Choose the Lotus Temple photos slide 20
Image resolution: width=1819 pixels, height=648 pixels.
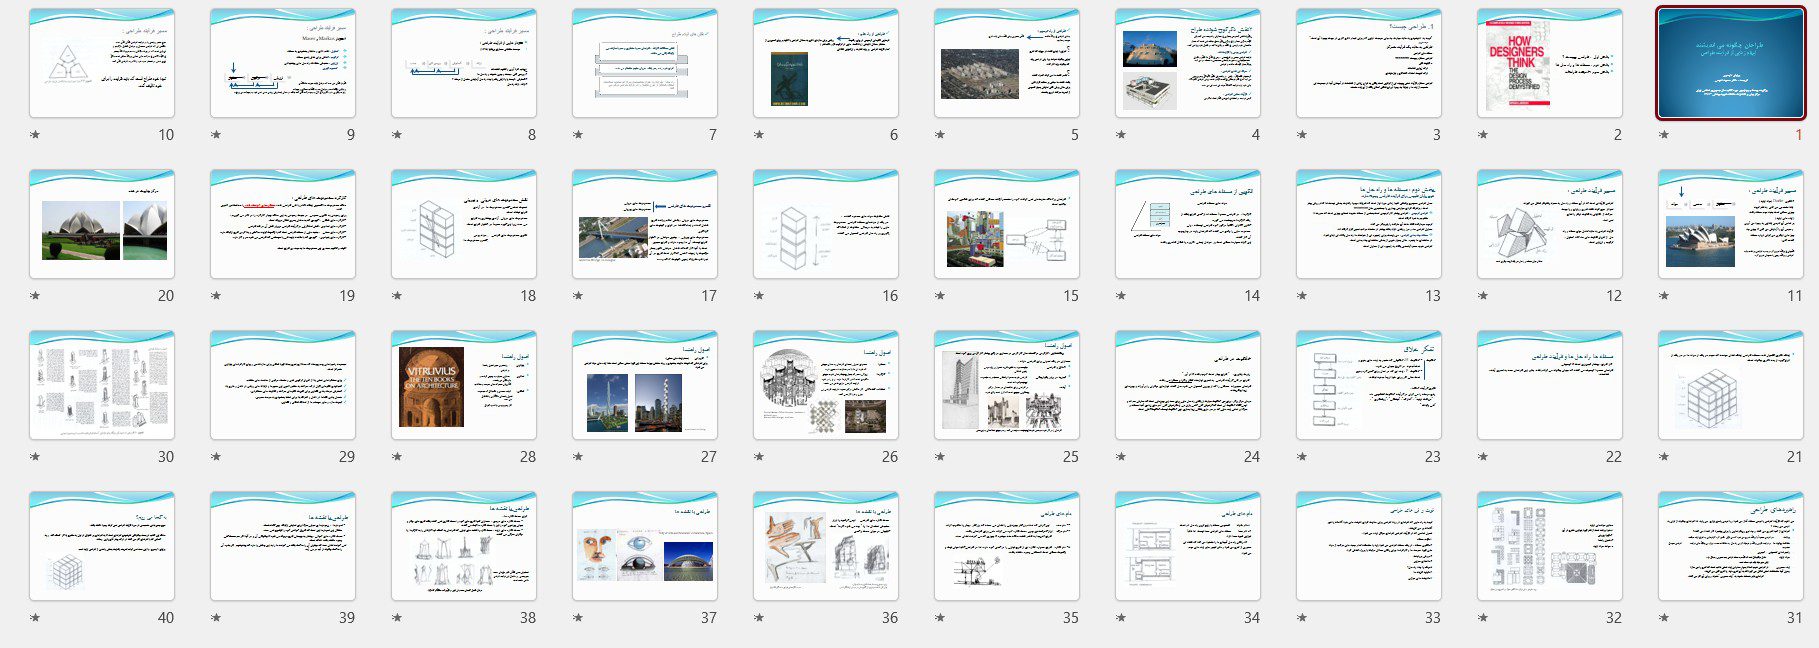click(102, 224)
